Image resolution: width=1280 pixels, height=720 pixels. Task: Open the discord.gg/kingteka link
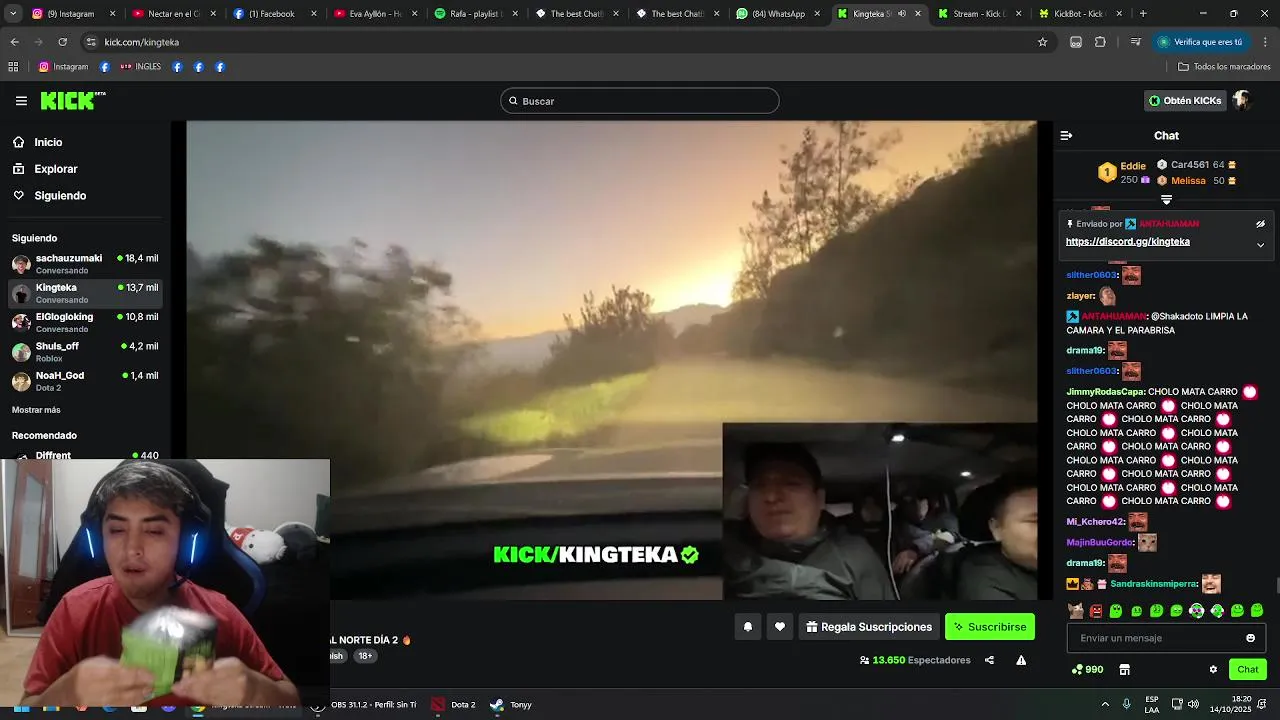1127,242
